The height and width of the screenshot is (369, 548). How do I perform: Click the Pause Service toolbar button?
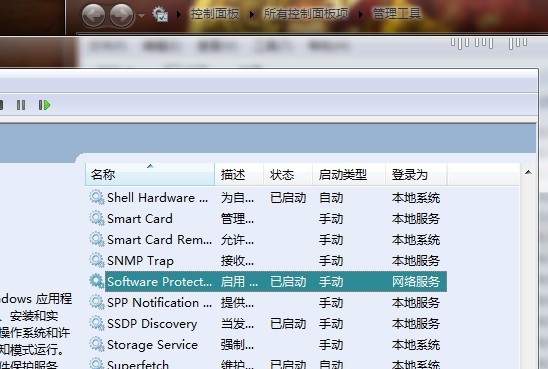[x=21, y=105]
